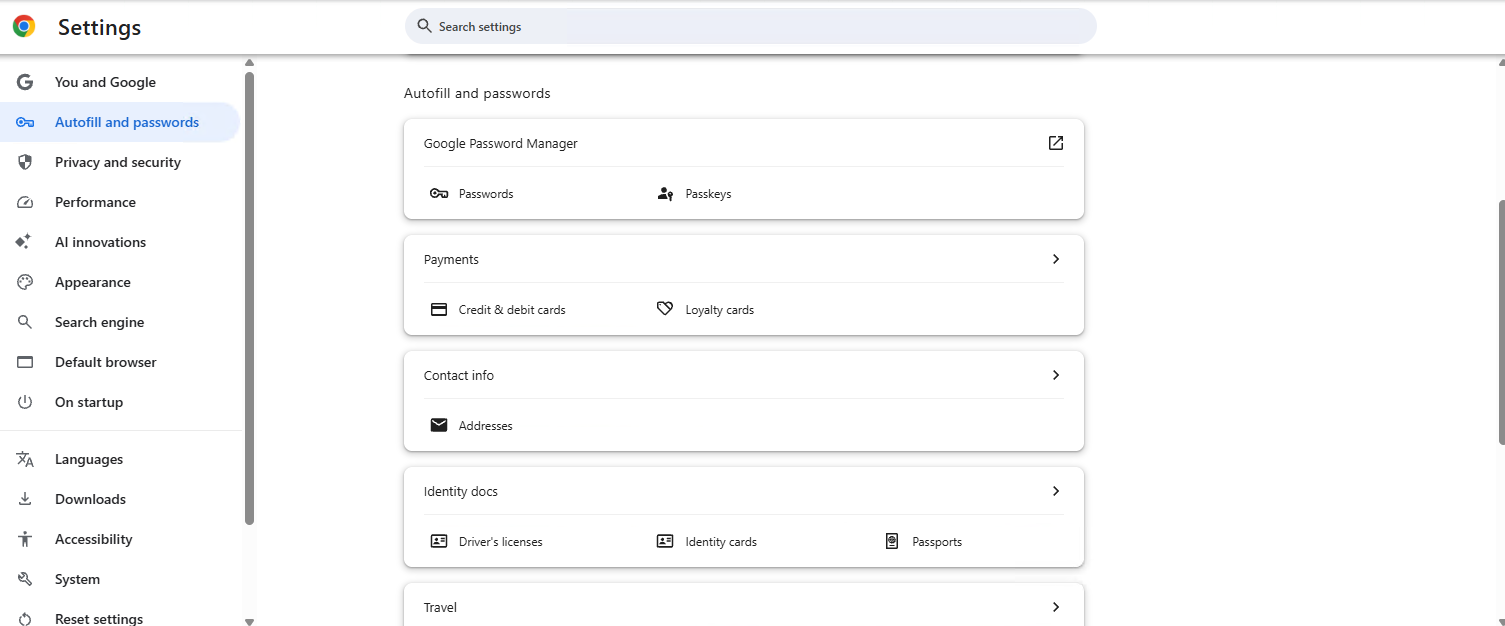This screenshot has height=626, width=1505.
Task: Open Passports
Action: click(x=937, y=542)
